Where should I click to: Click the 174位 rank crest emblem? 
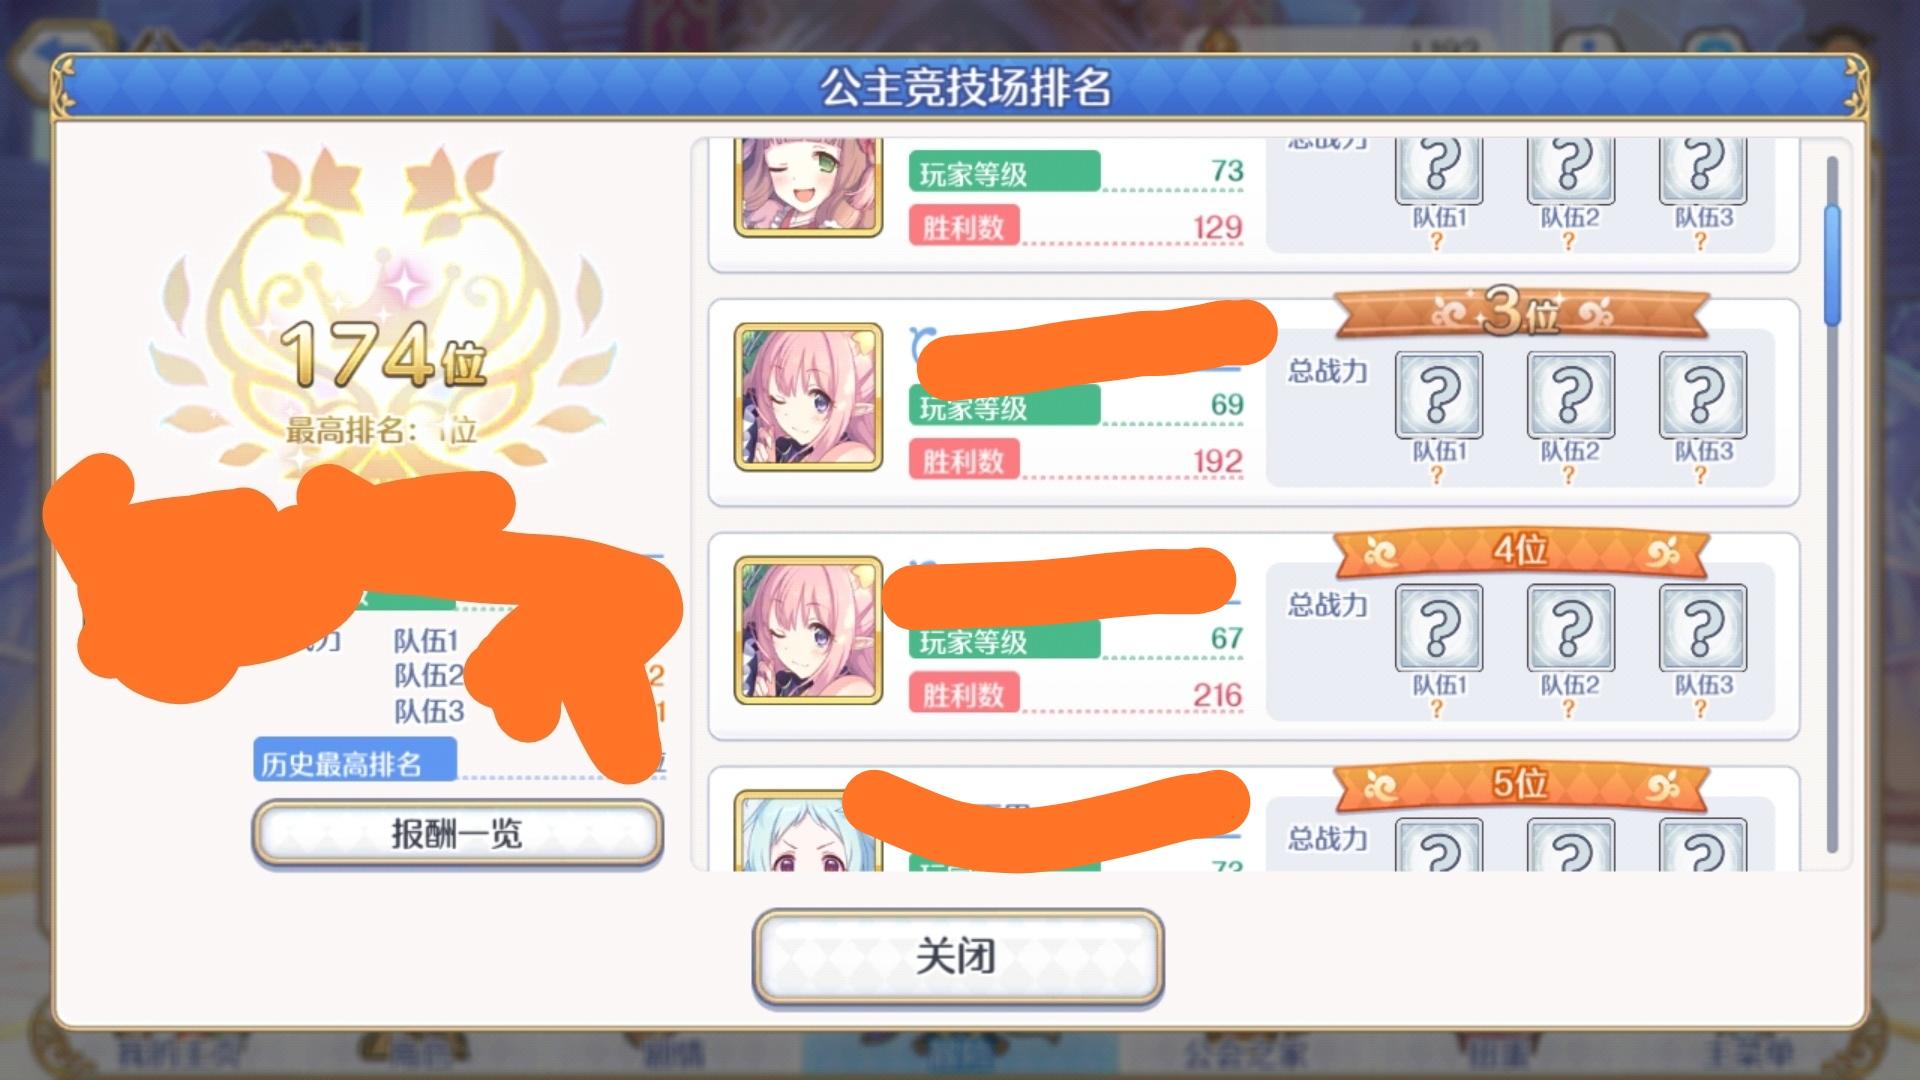(384, 310)
